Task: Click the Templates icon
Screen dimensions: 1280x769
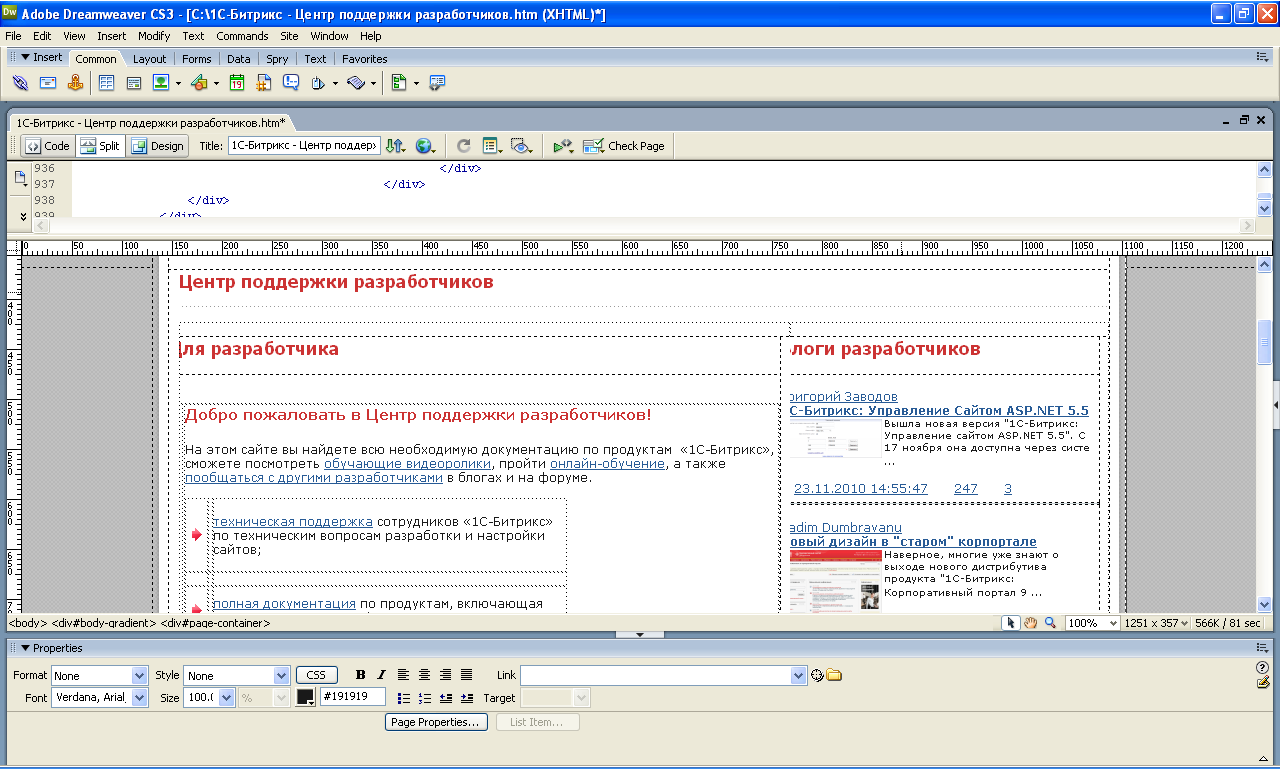Action: pos(399,83)
